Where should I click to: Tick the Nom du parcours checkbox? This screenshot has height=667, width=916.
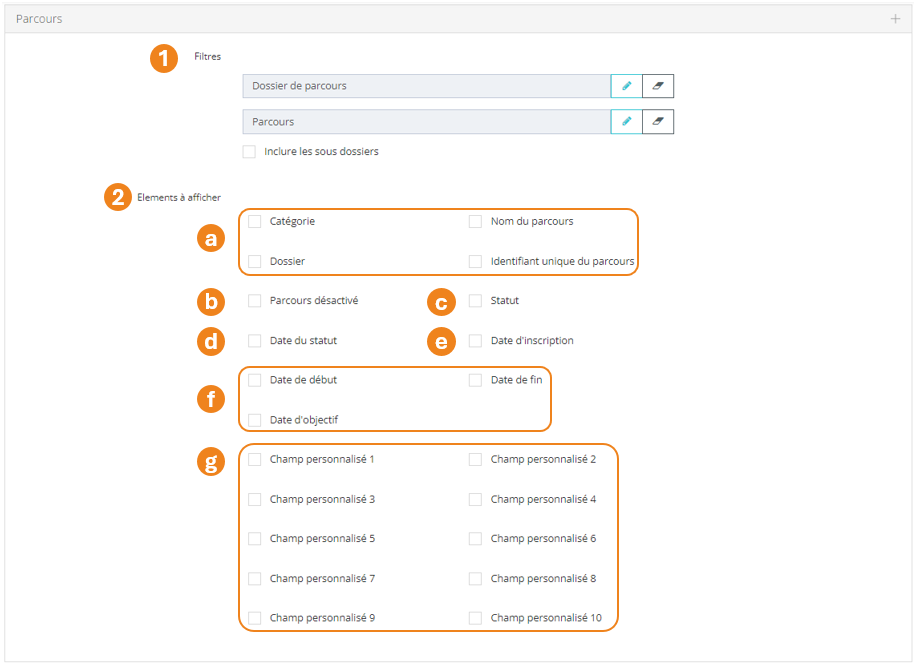476,221
